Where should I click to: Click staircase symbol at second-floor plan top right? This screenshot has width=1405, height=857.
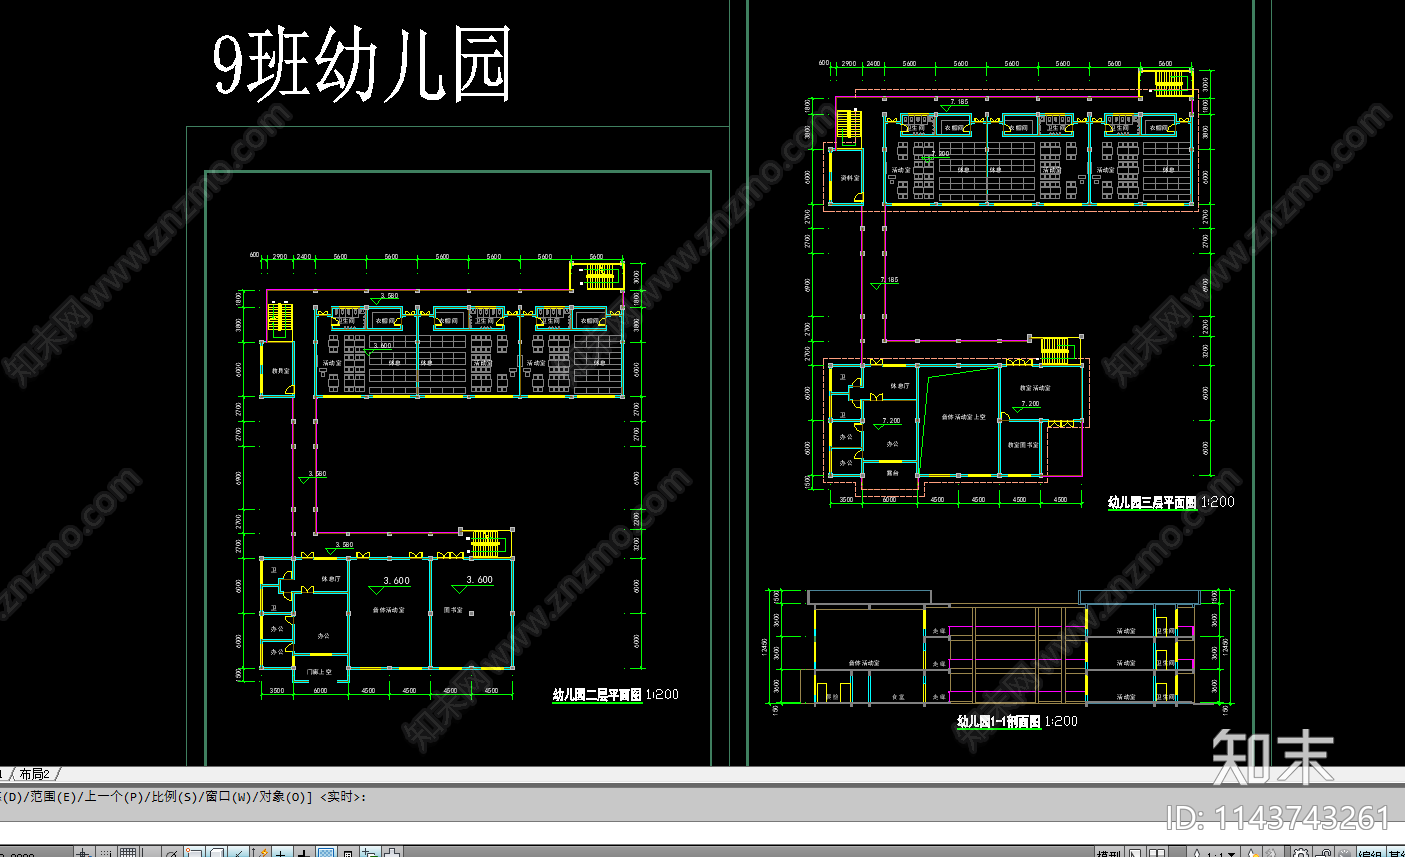click(598, 276)
